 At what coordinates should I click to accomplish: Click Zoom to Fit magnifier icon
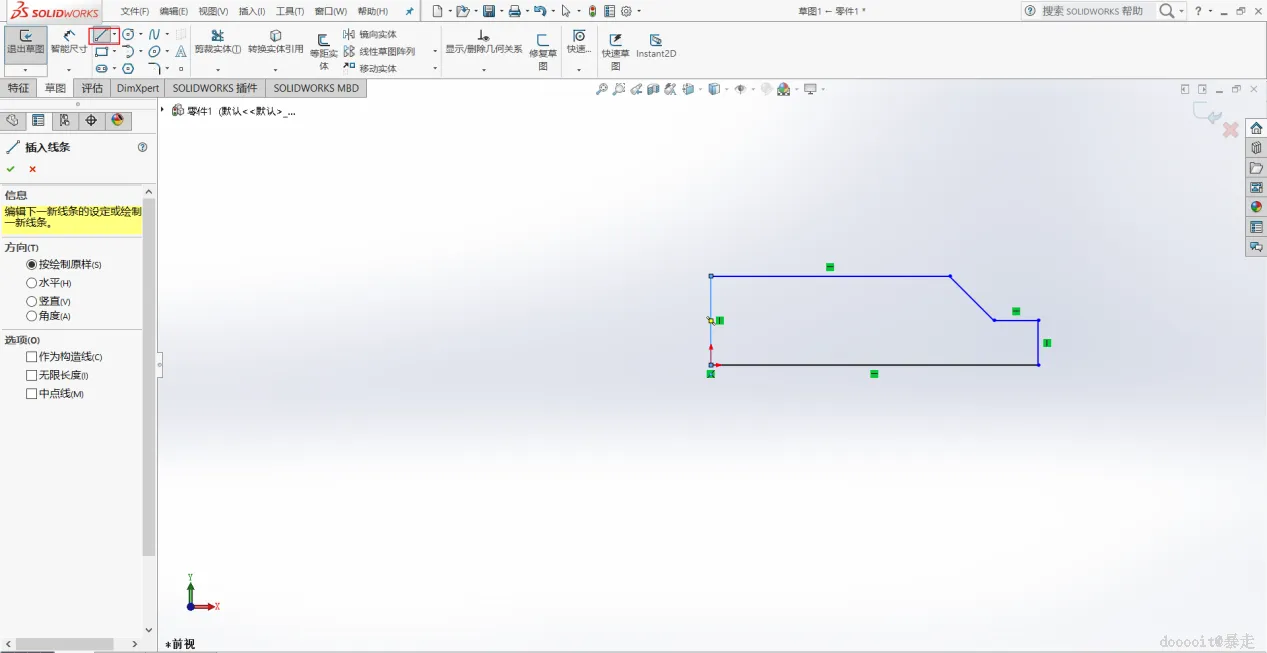pos(601,89)
